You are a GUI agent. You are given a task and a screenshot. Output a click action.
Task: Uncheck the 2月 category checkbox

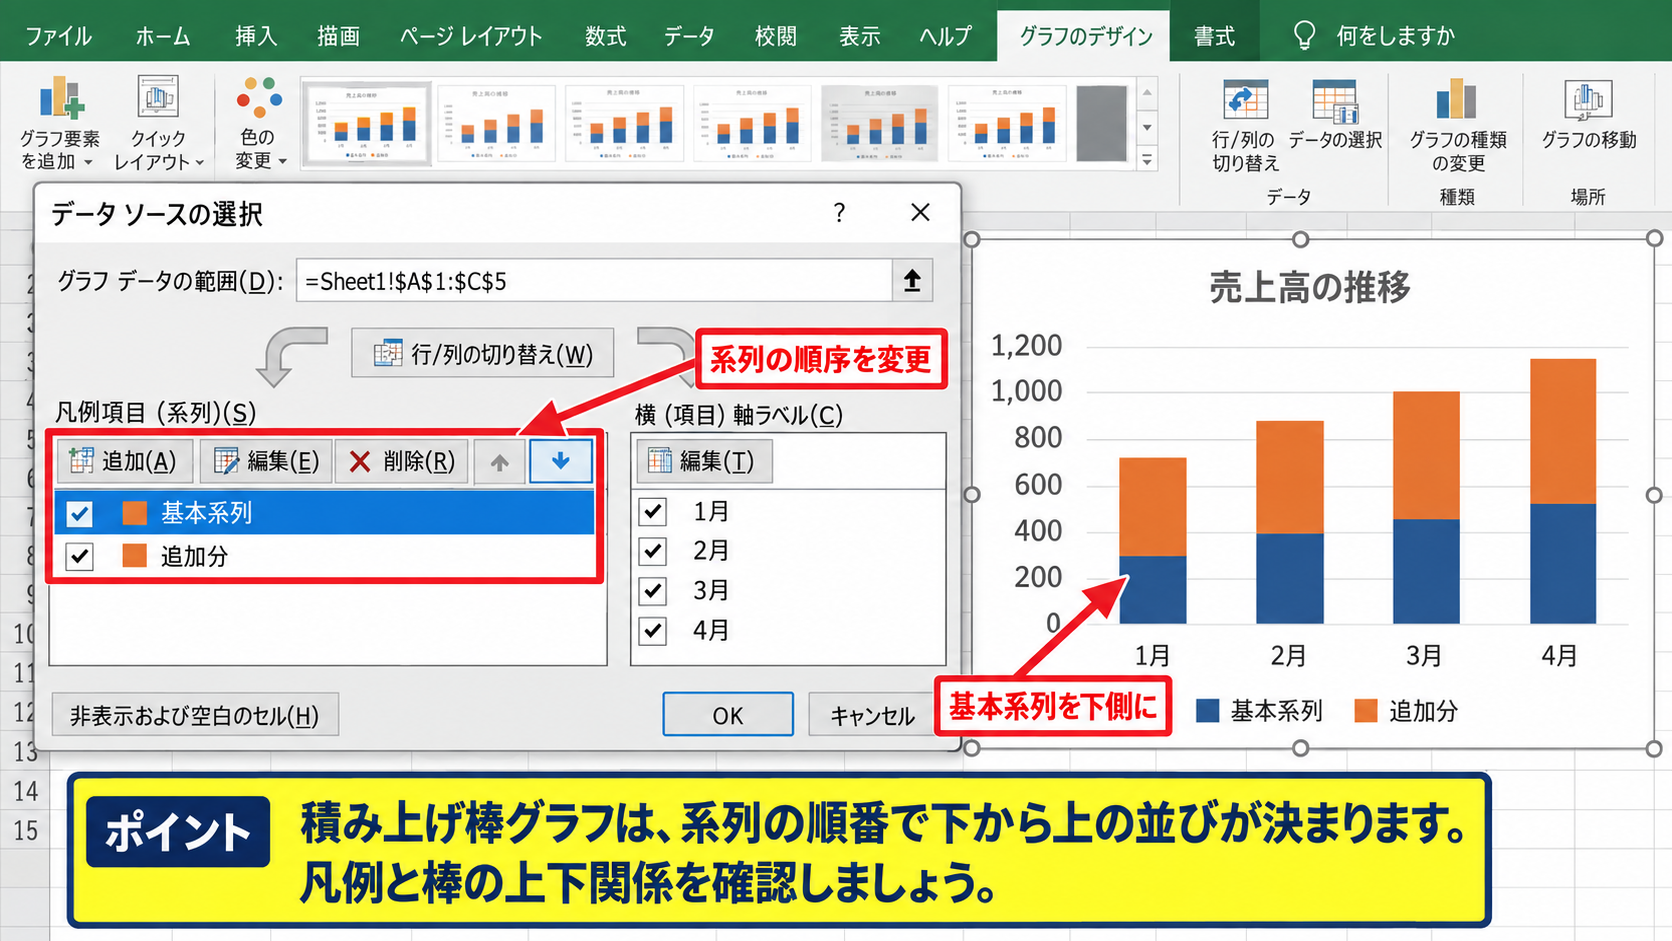click(653, 551)
